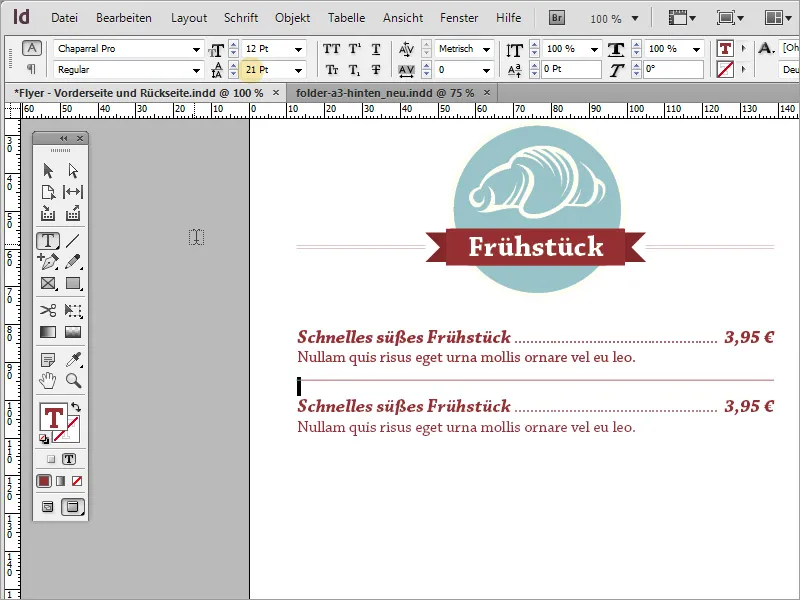Select the Type tool in tools panel
Screen dimensions: 800x600
pyautogui.click(x=48, y=240)
